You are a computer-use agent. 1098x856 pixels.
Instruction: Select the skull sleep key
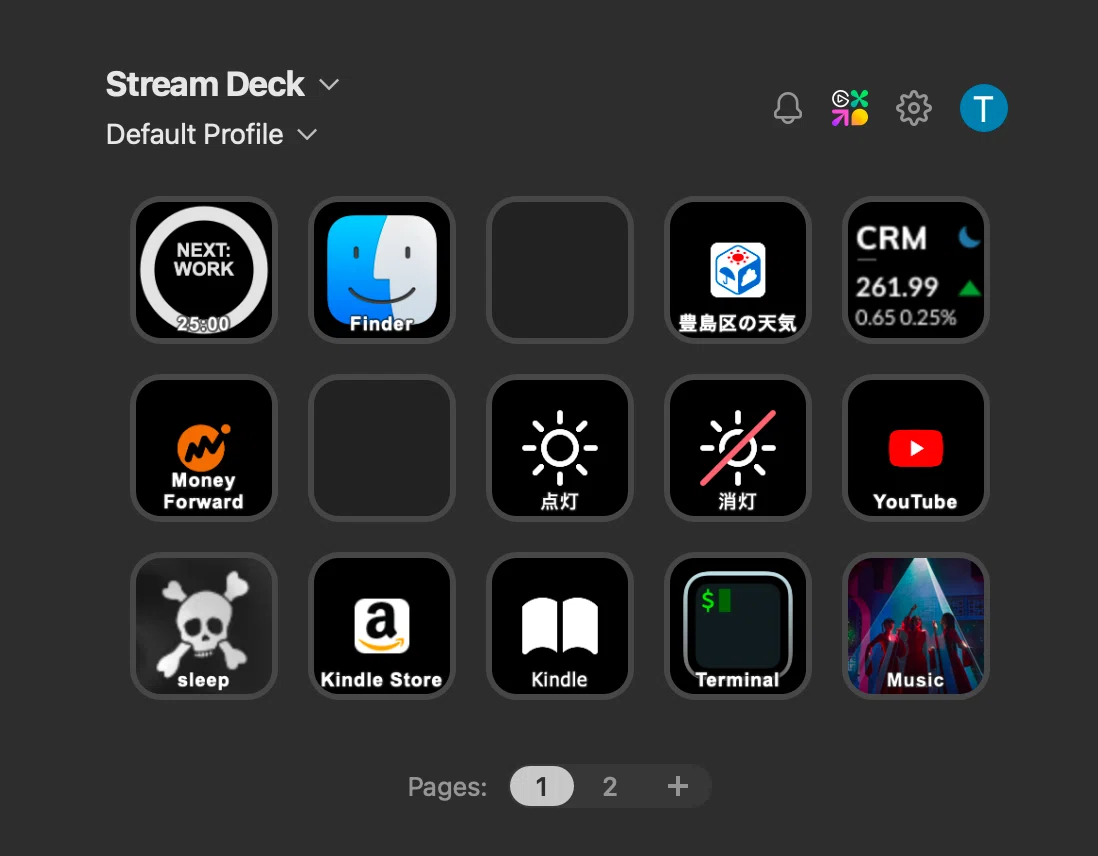coord(204,626)
